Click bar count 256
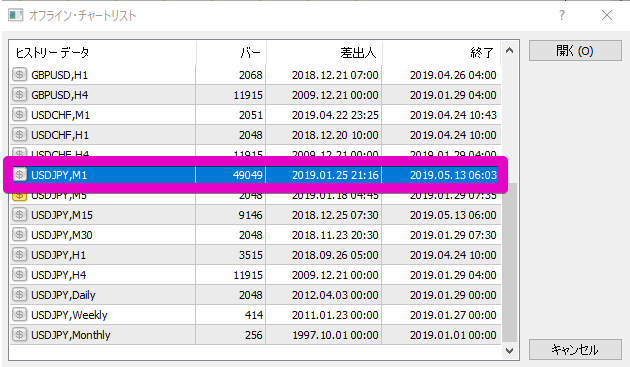Viewport: 630px width, 367px height. [x=254, y=335]
